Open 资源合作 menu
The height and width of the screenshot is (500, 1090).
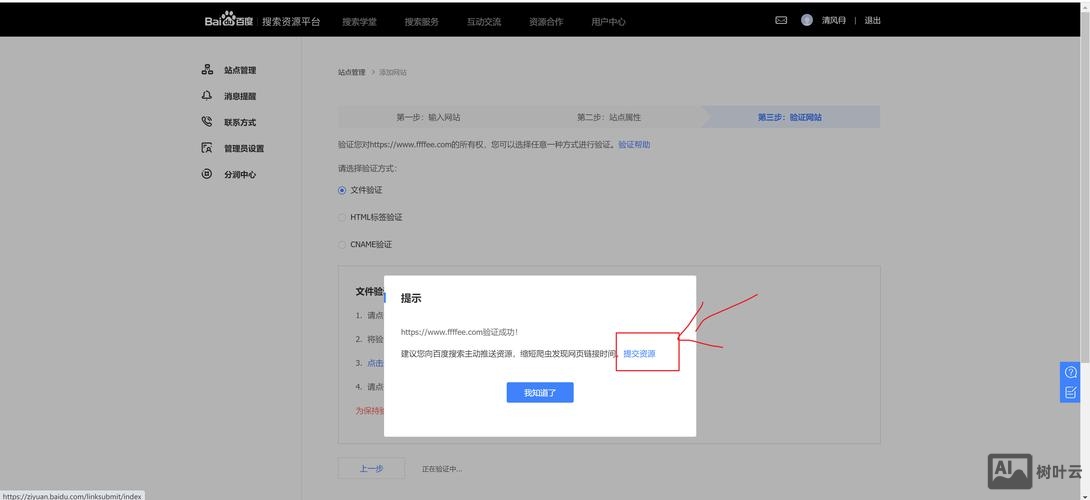click(x=546, y=22)
